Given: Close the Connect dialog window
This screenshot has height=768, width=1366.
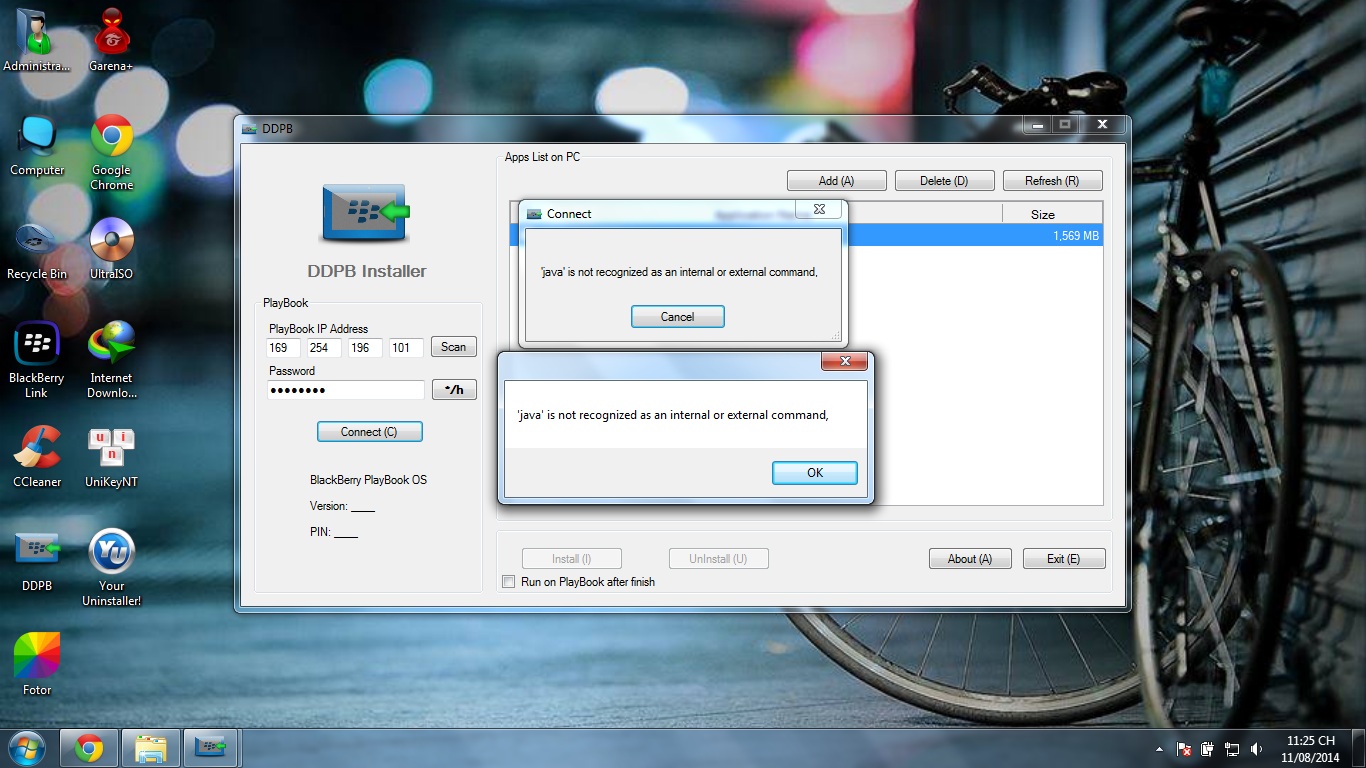Looking at the screenshot, I should (819, 209).
